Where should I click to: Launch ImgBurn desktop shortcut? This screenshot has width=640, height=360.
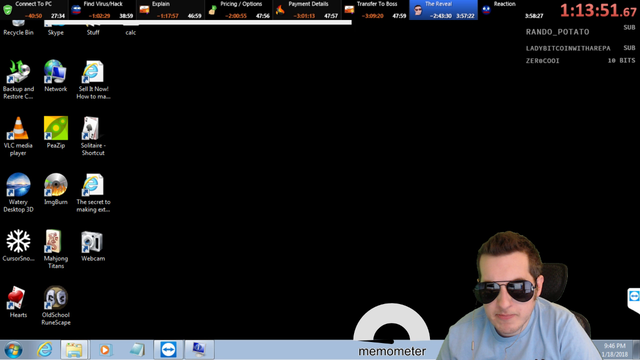point(56,189)
